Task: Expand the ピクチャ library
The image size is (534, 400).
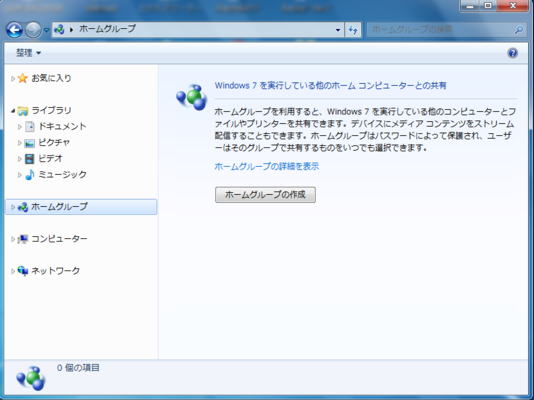Action: (19, 143)
